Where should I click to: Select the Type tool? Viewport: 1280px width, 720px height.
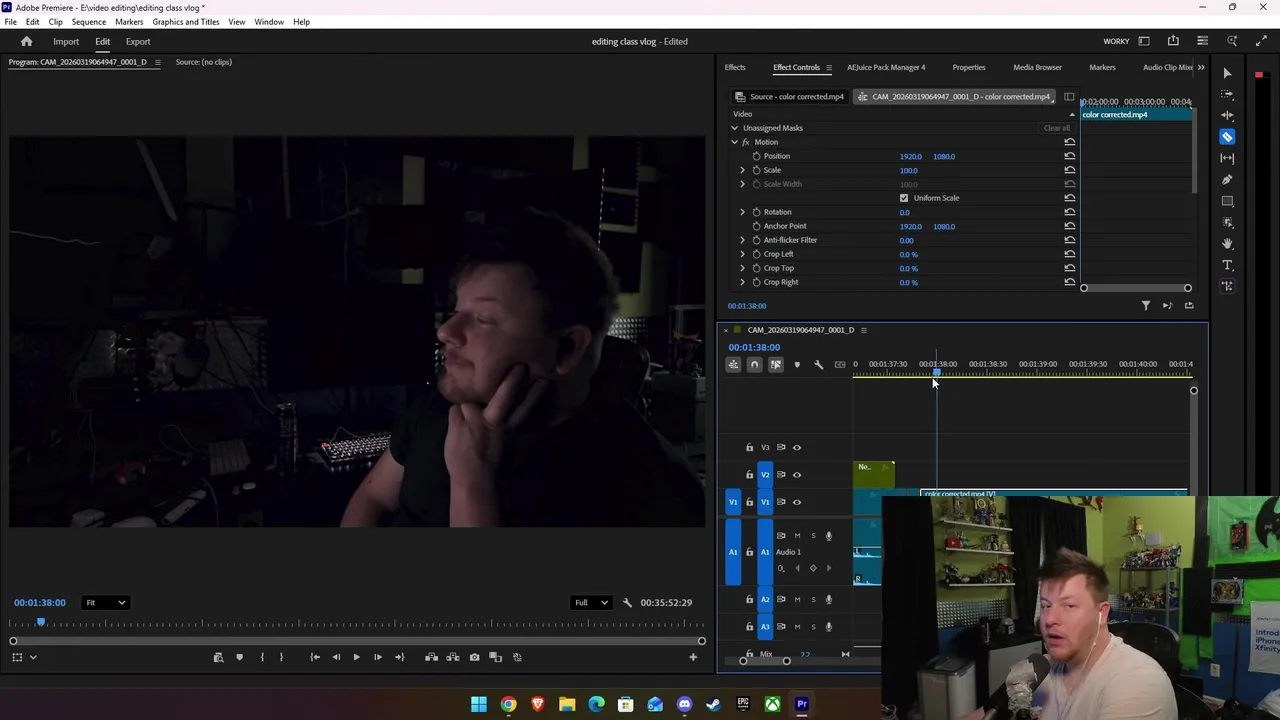tap(1227, 265)
